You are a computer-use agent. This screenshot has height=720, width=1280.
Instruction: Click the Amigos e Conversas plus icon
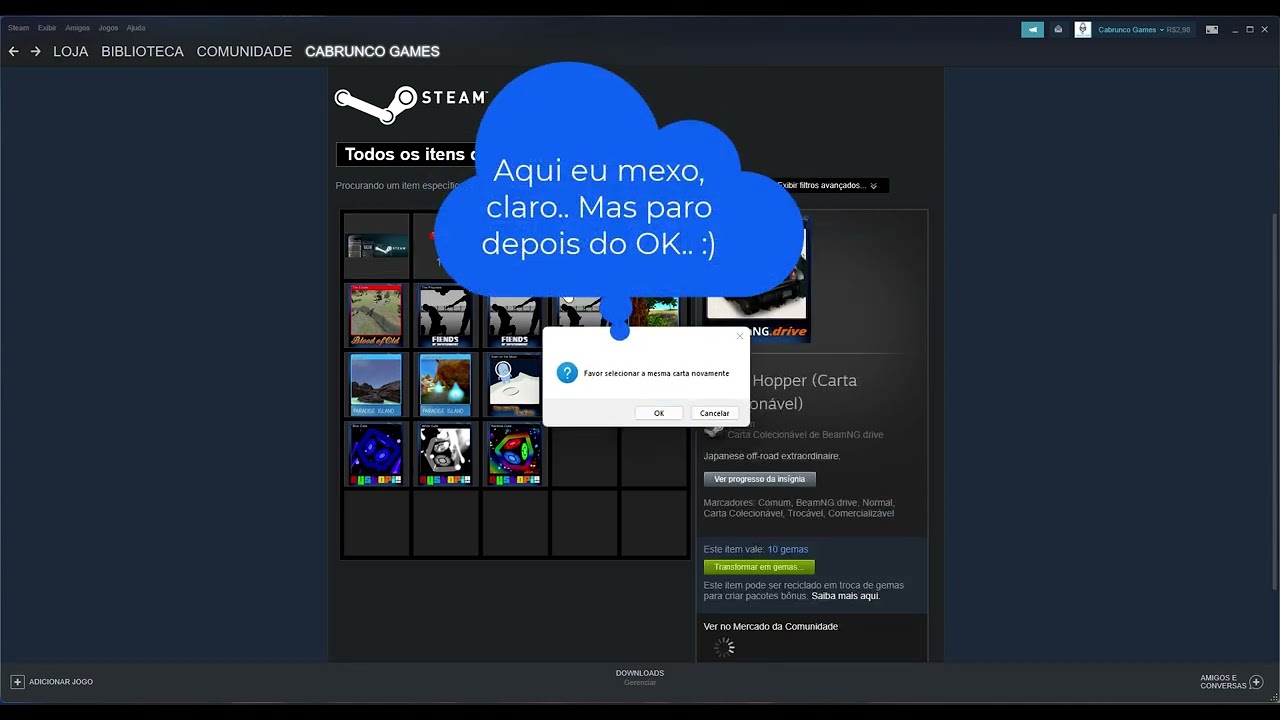(x=1256, y=682)
